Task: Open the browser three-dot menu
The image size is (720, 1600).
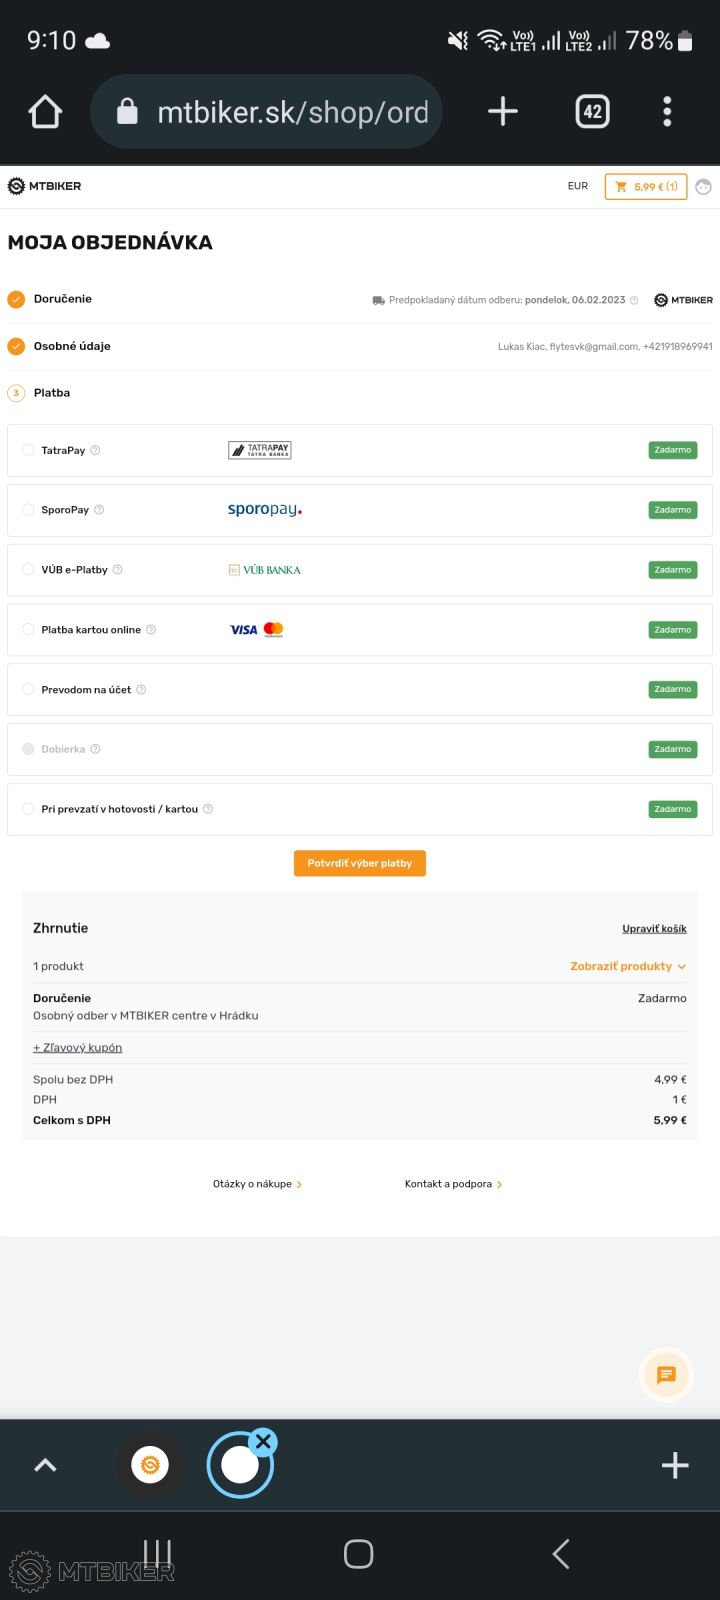Action: [x=667, y=112]
